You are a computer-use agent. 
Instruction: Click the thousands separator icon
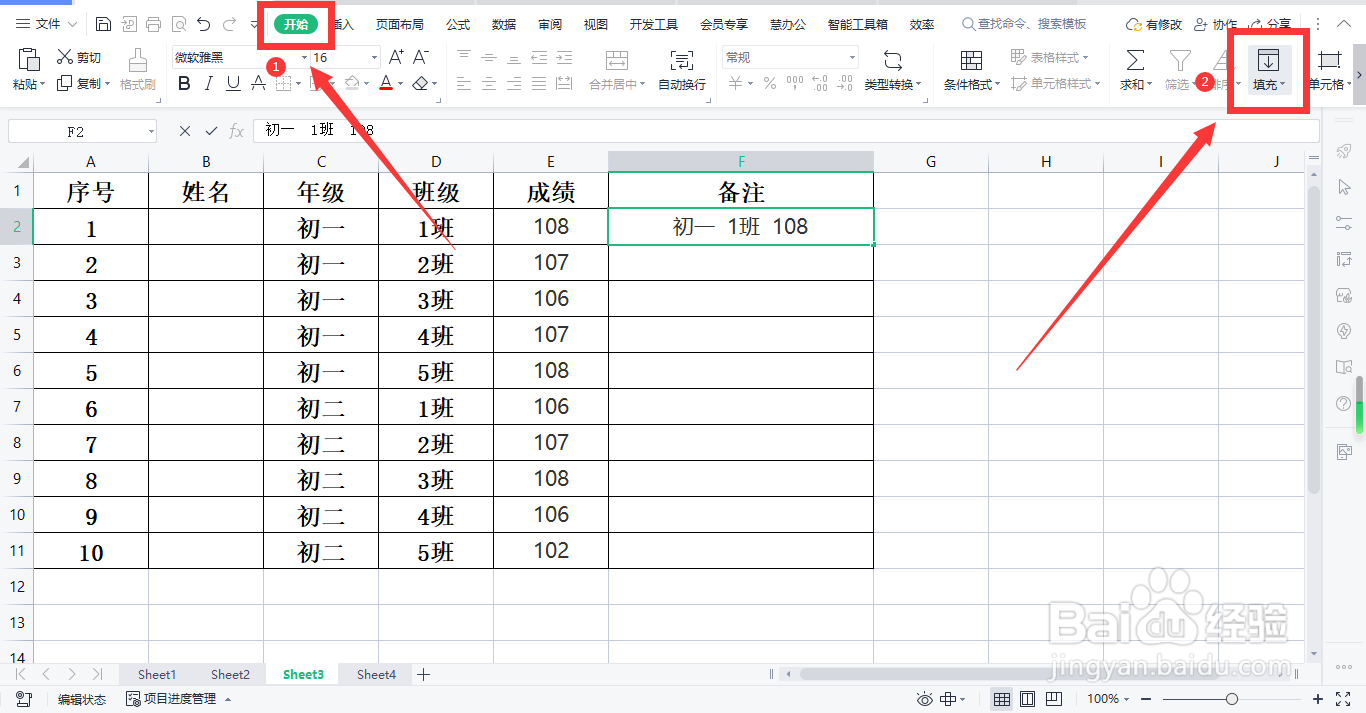[793, 84]
